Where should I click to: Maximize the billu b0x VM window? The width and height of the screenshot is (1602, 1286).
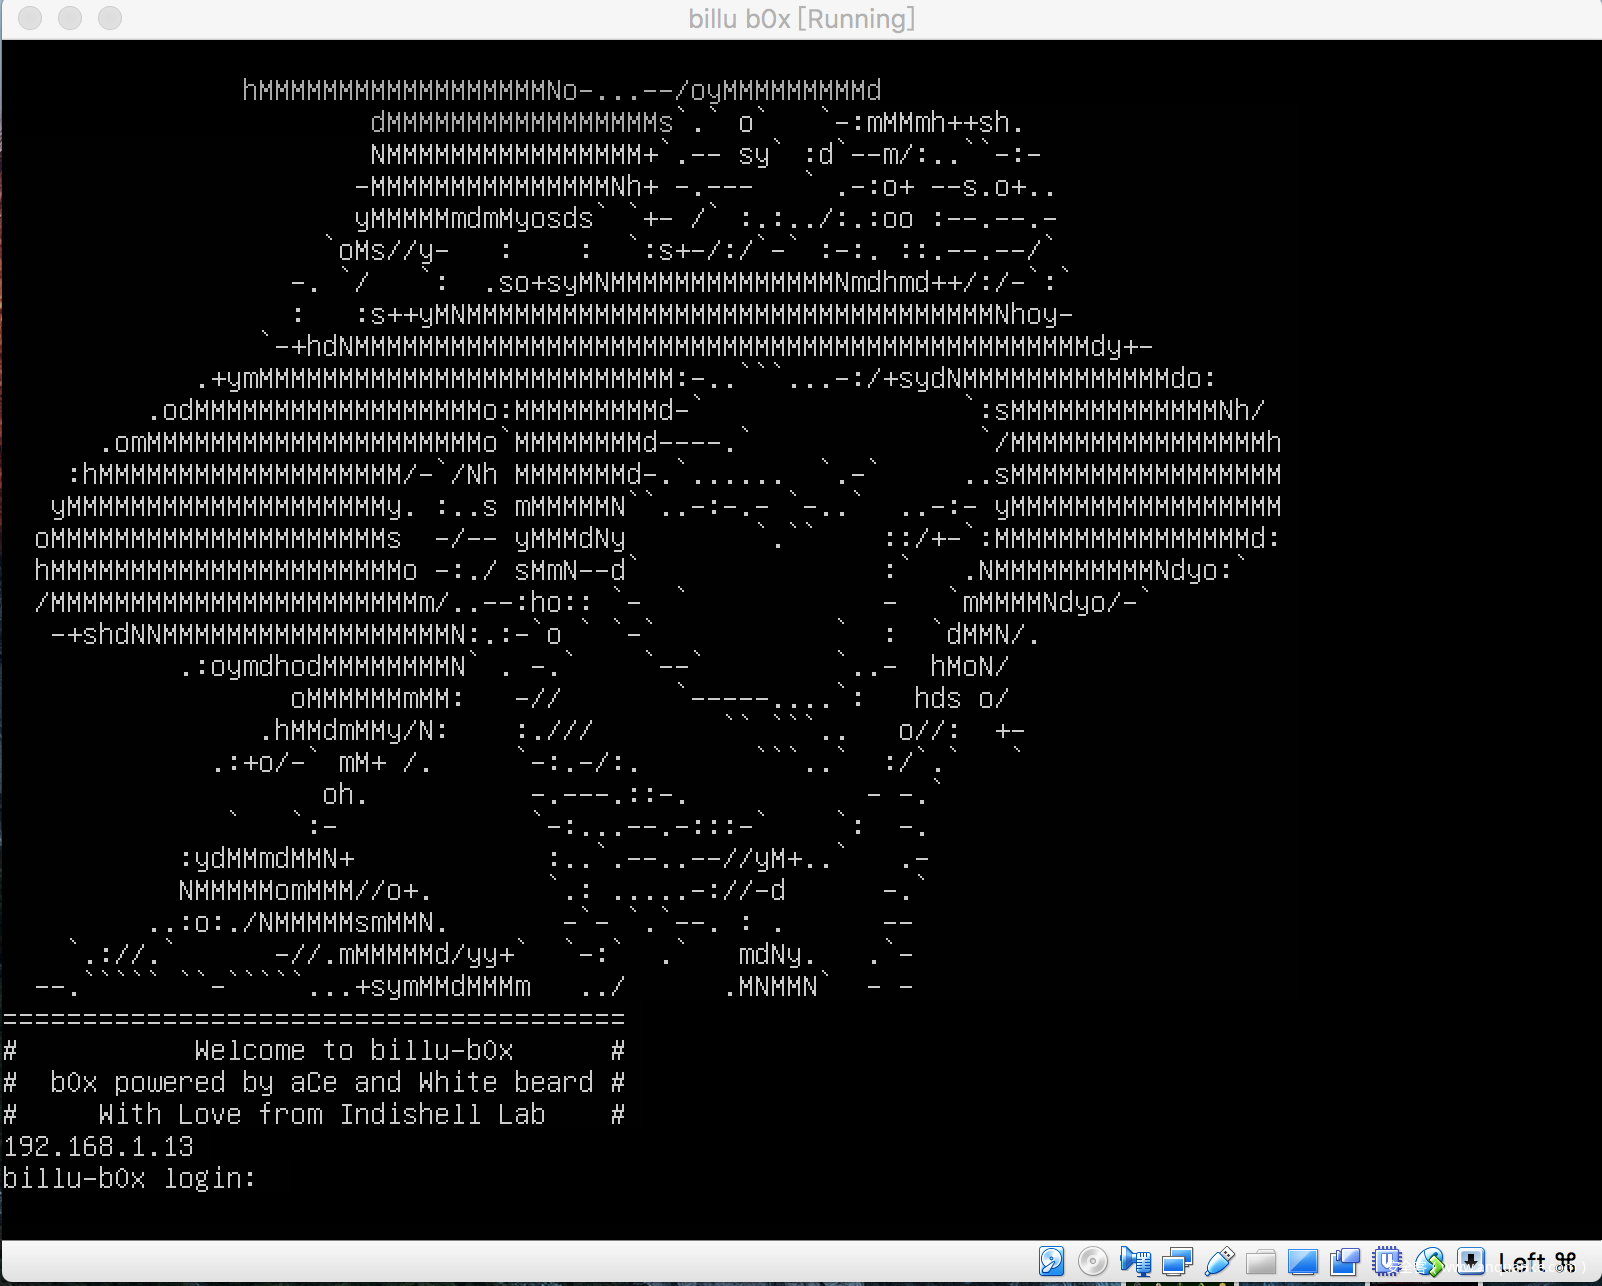pyautogui.click(x=110, y=18)
